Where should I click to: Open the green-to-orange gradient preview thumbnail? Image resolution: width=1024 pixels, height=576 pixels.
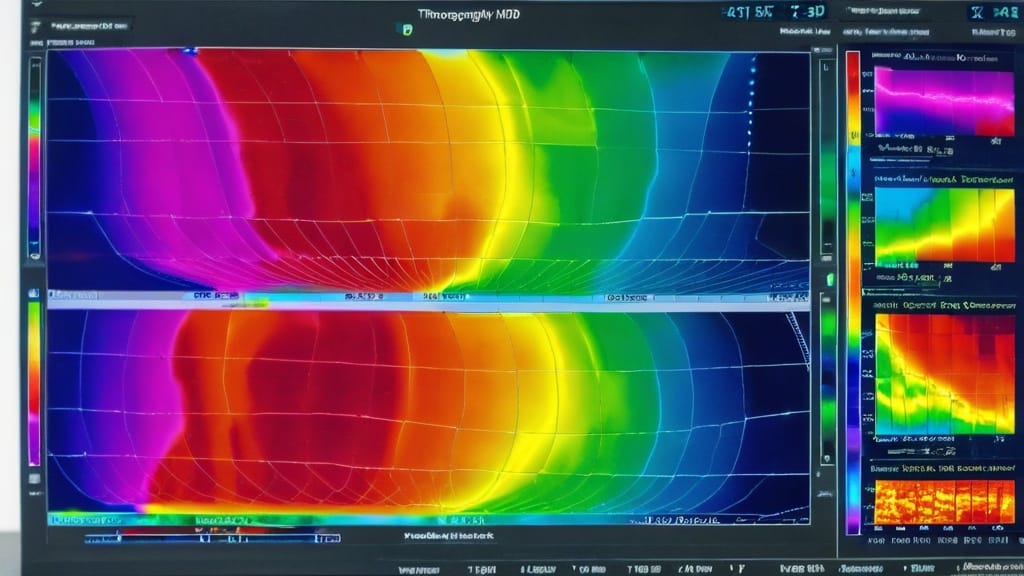tap(944, 226)
